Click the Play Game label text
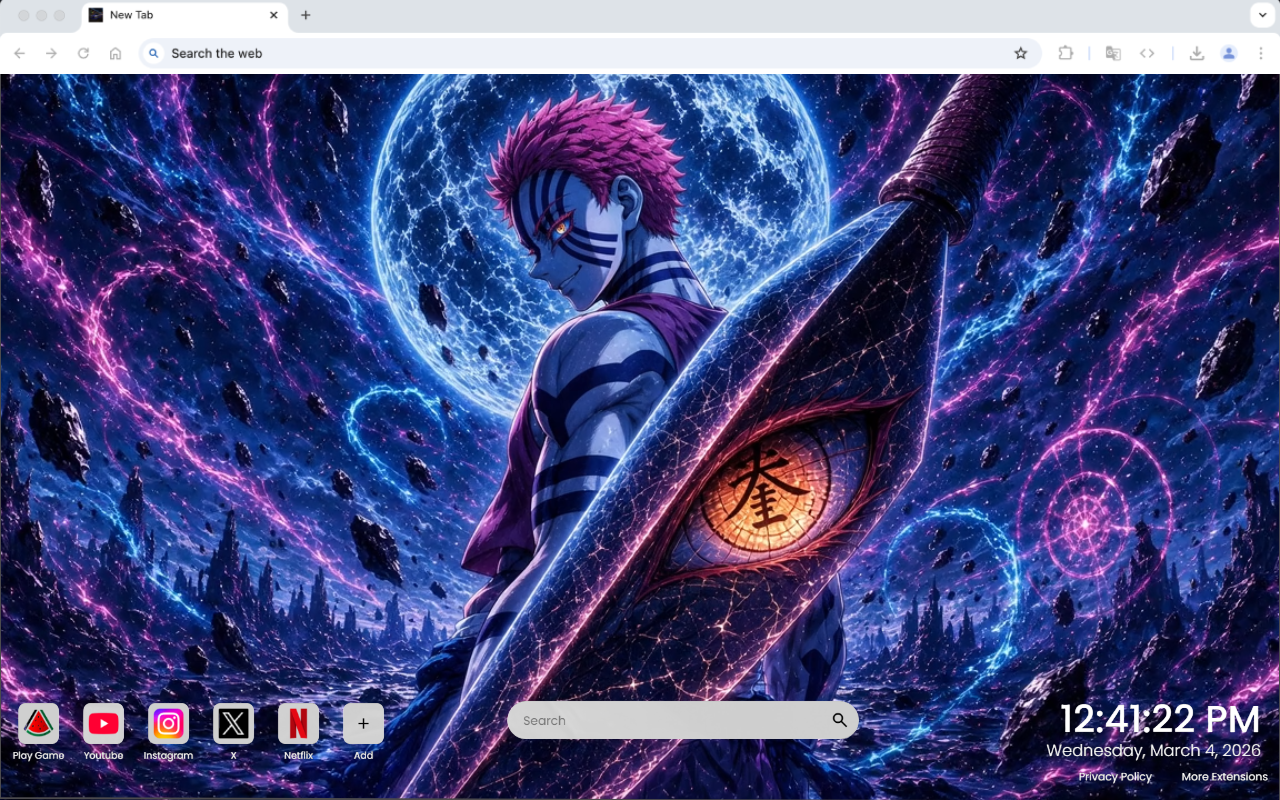The image size is (1280, 800). 38,756
